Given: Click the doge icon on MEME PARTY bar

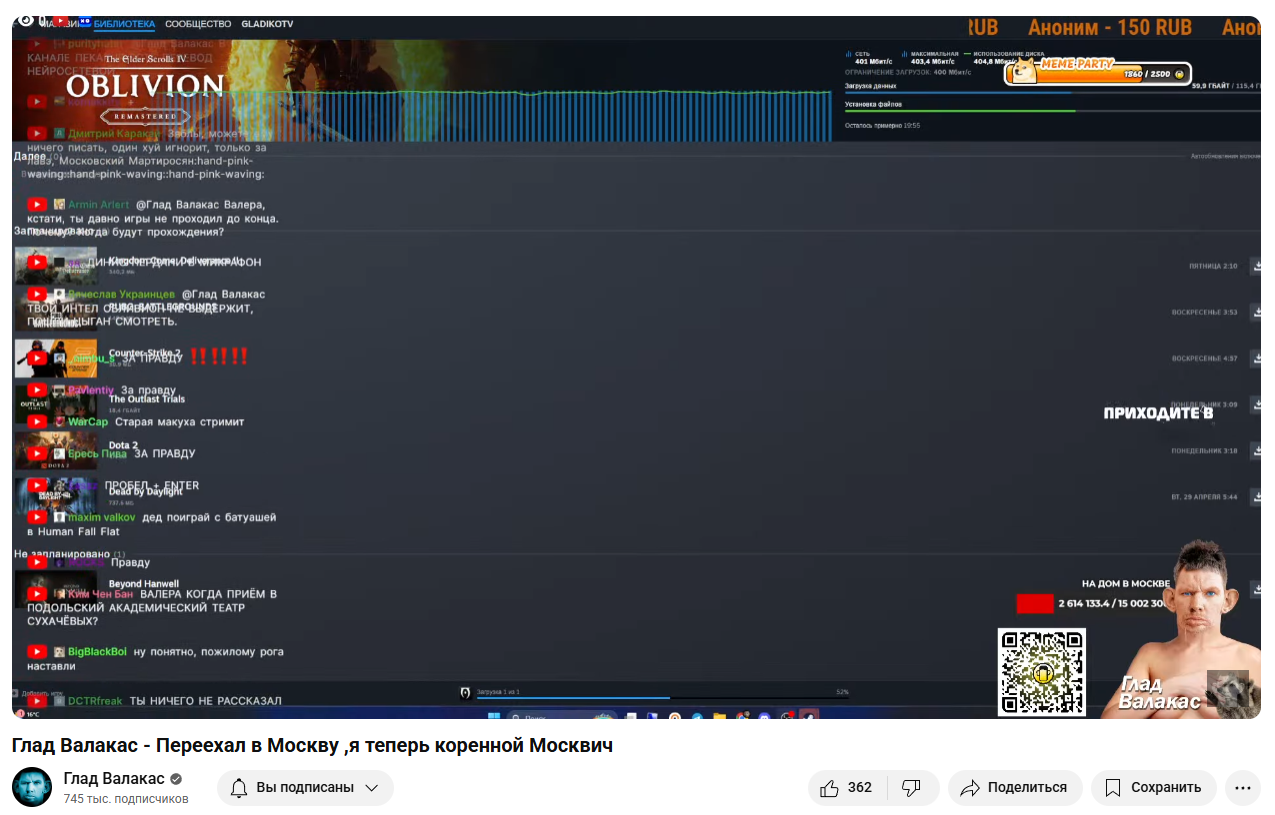Looking at the screenshot, I should click(1023, 71).
